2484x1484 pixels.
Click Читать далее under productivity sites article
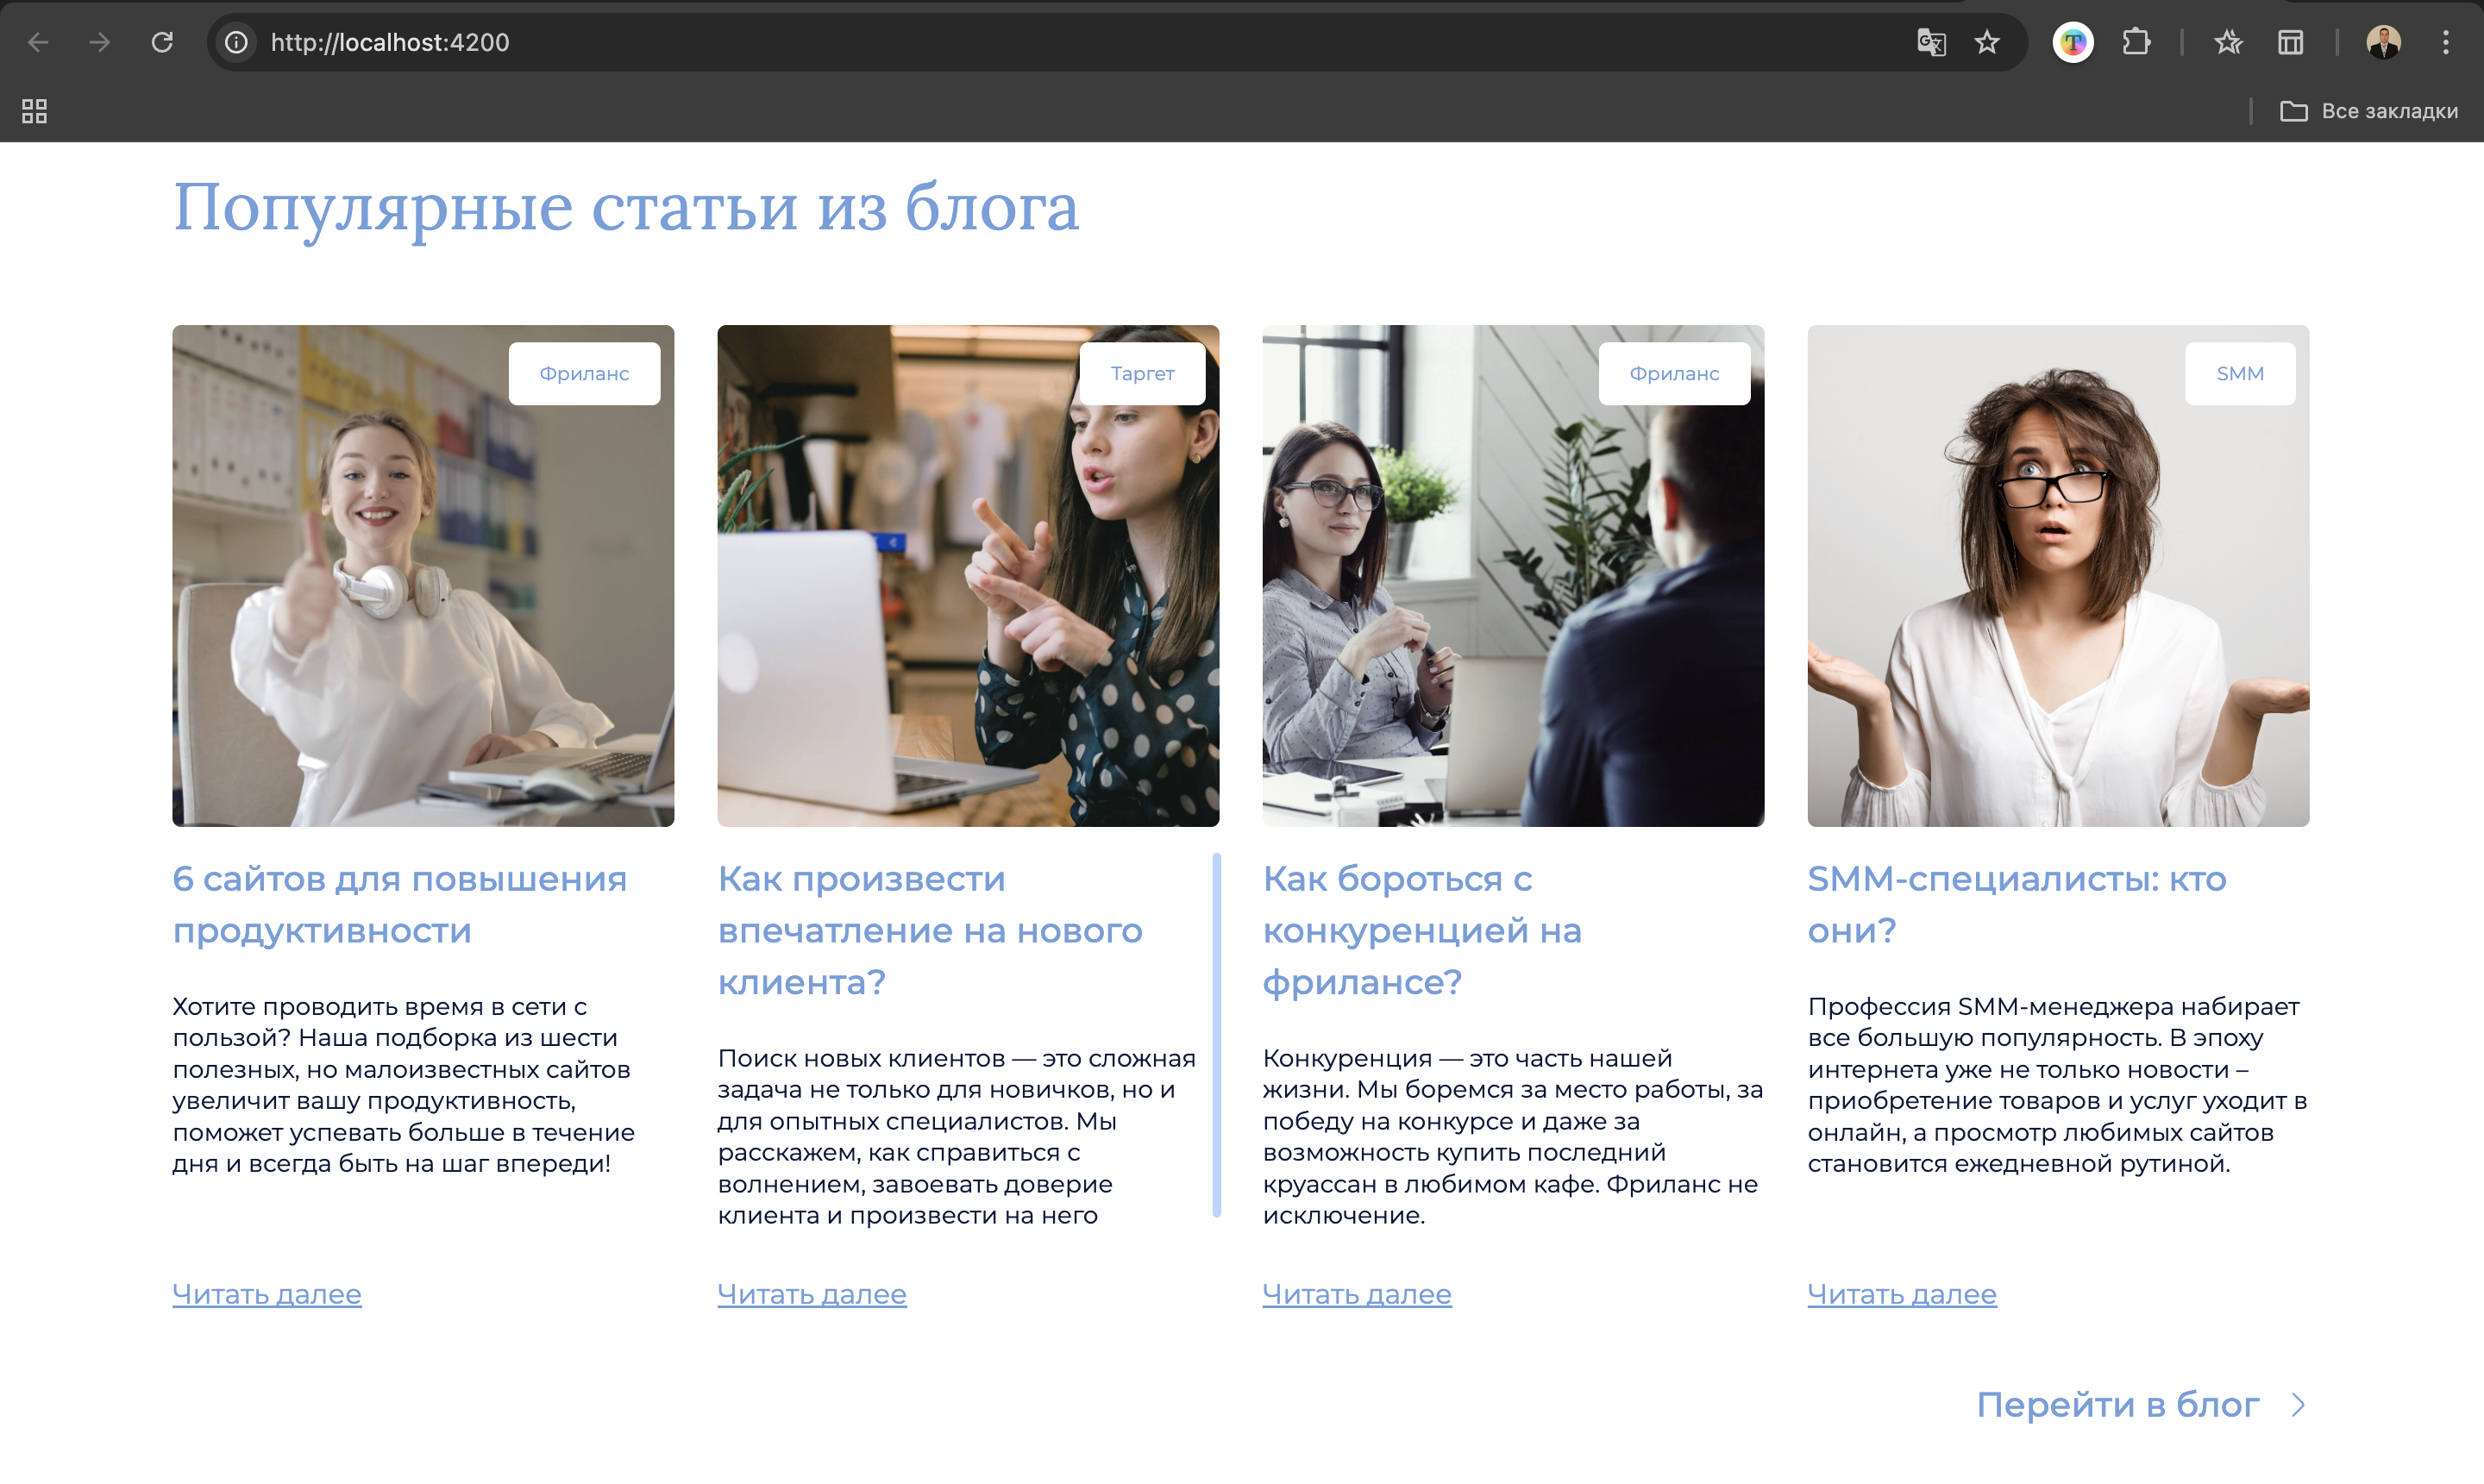[267, 1294]
